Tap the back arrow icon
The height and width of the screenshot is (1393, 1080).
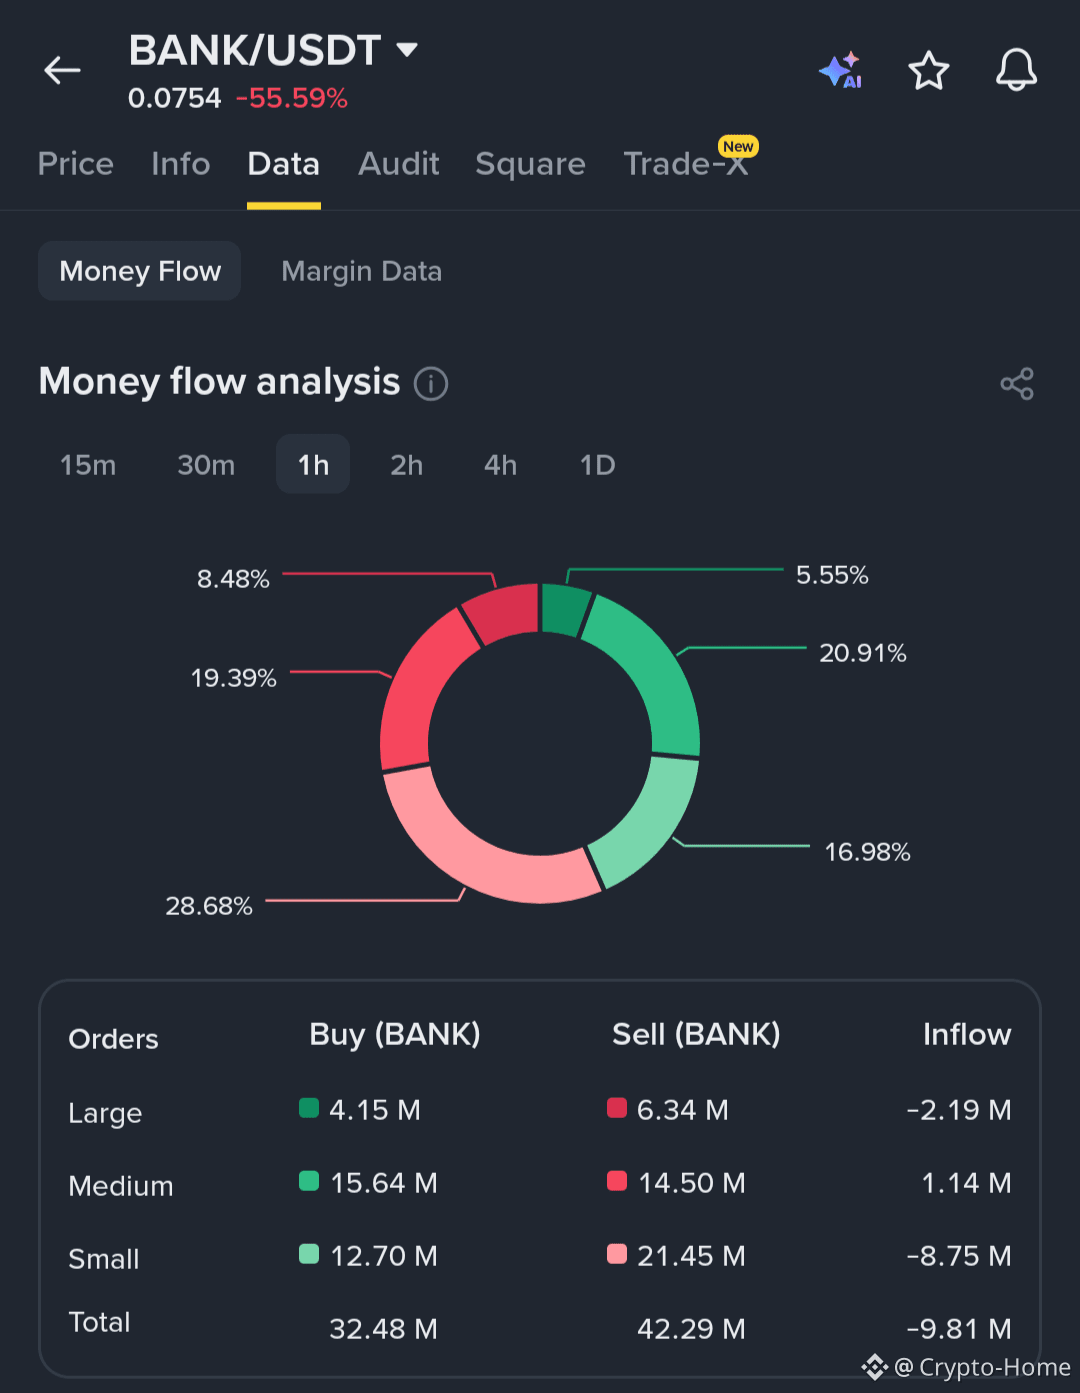tap(62, 70)
